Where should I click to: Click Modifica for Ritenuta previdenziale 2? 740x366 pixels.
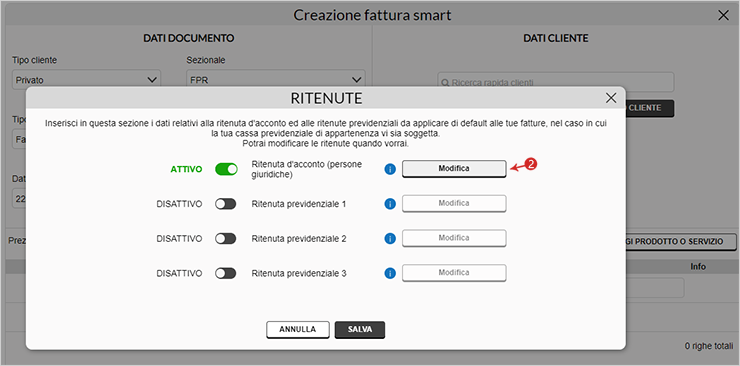(x=454, y=238)
